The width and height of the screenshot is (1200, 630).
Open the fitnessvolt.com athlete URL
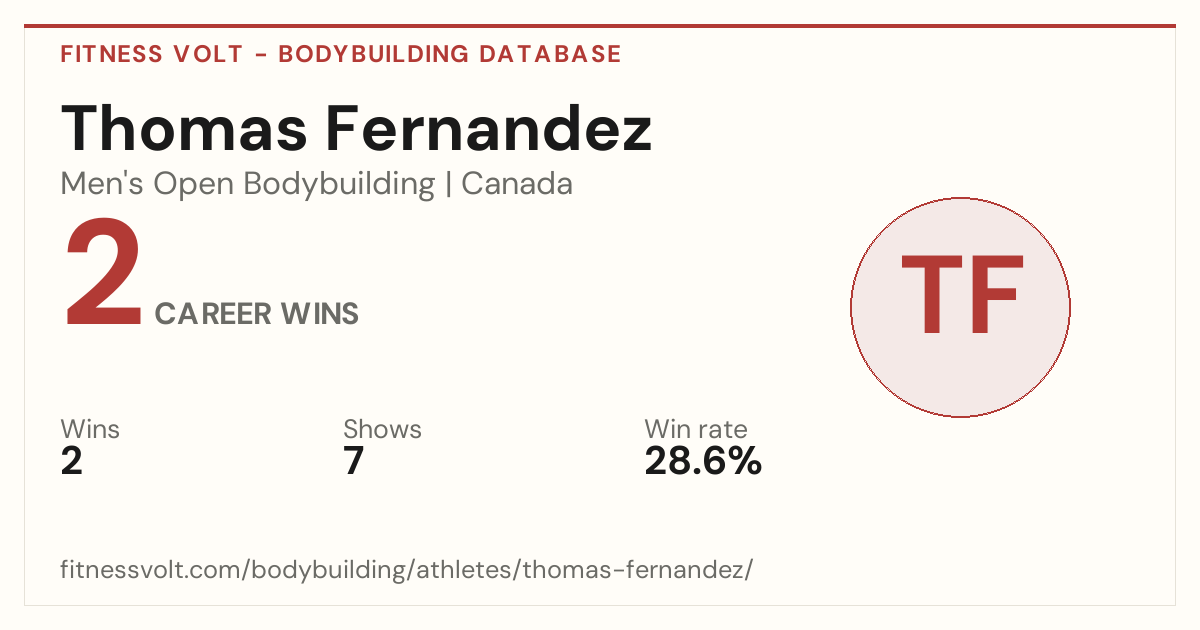click(406, 570)
